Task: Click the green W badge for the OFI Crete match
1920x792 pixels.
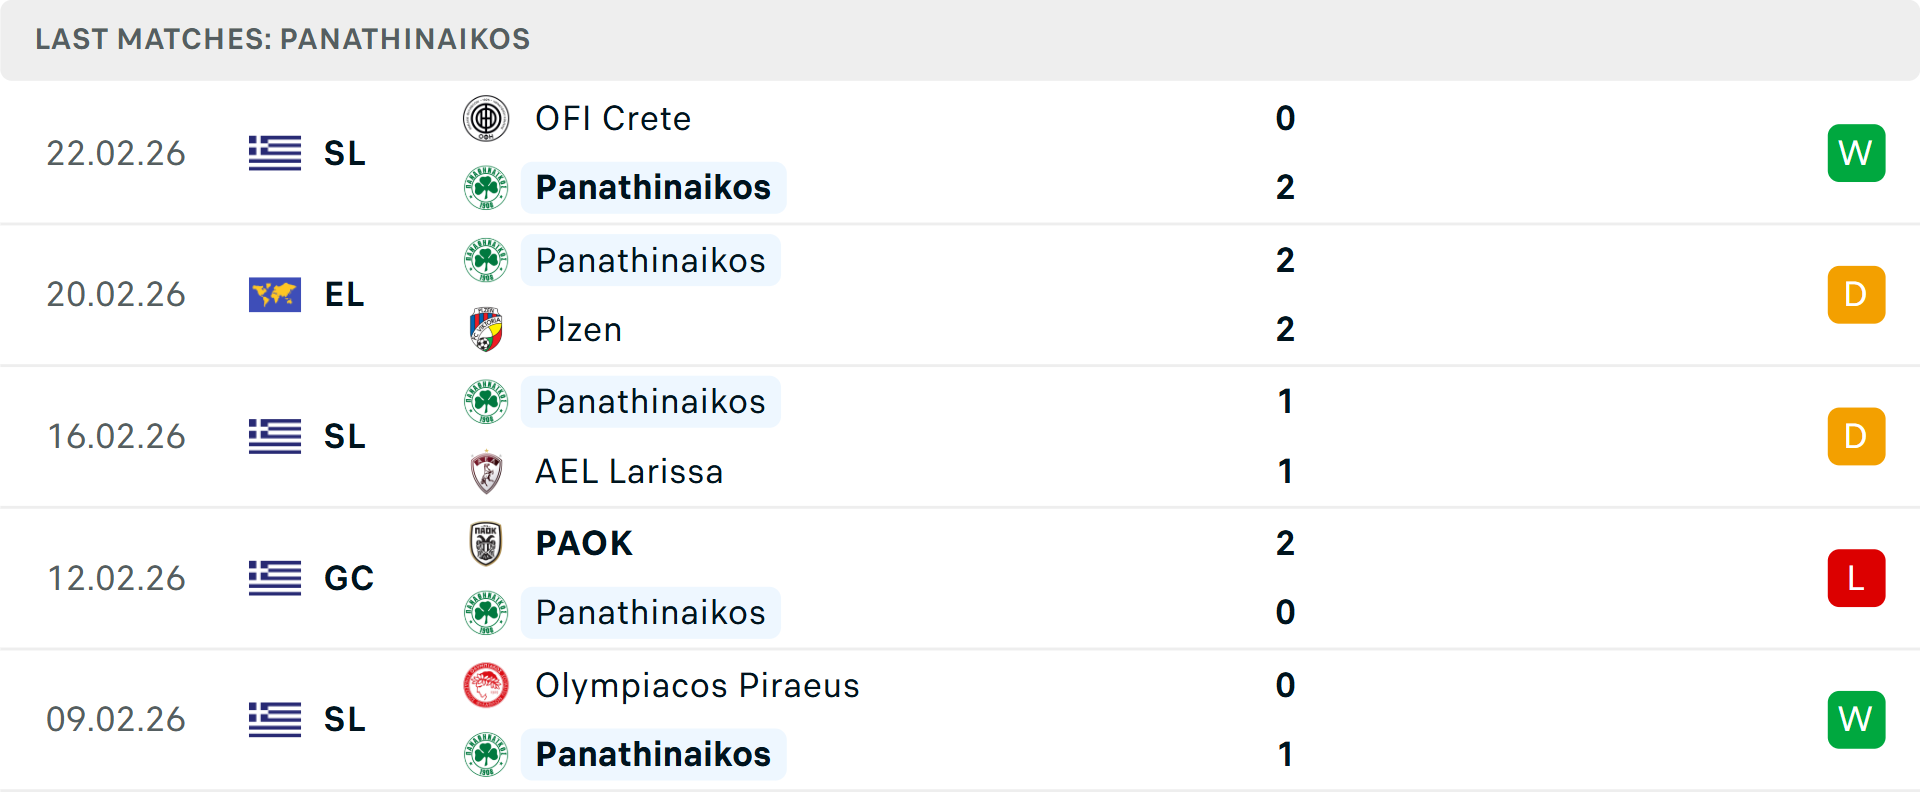Action: point(1856,153)
